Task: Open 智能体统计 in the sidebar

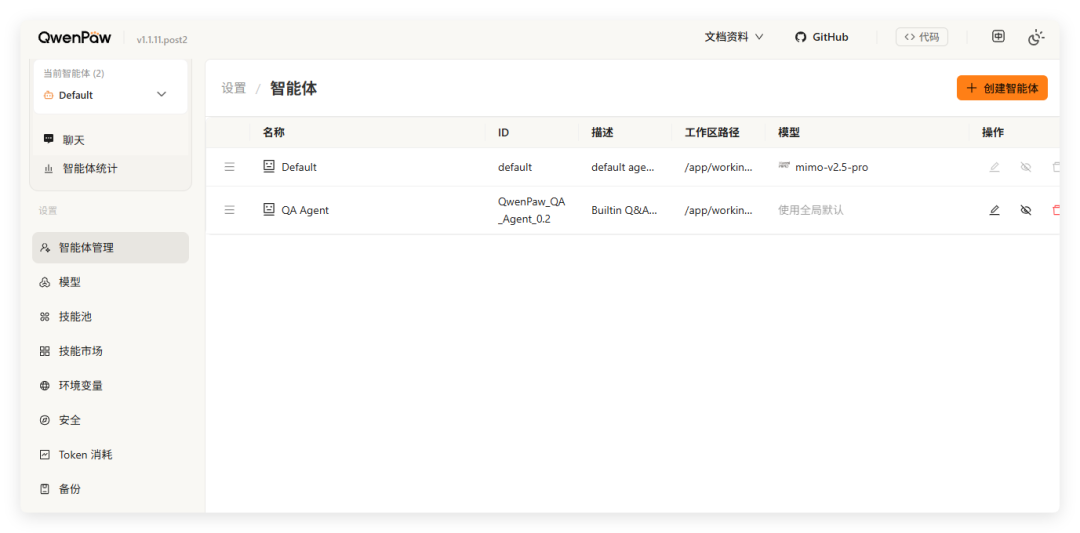Action: (x=110, y=168)
